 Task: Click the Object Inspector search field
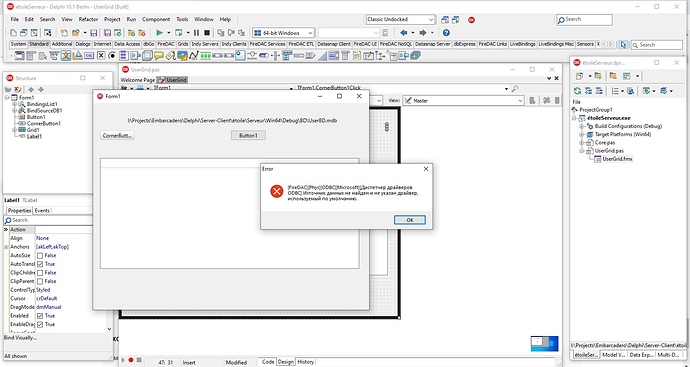click(48, 220)
